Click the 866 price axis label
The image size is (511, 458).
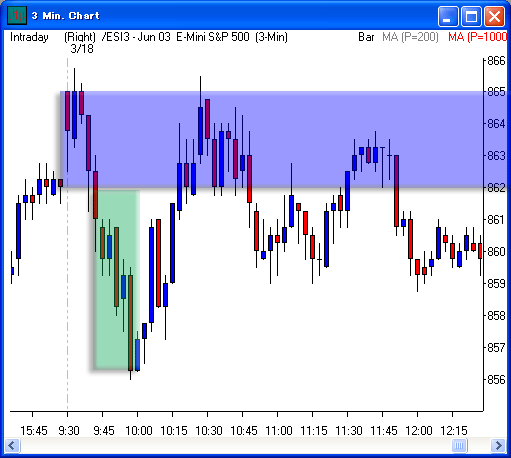point(496,61)
